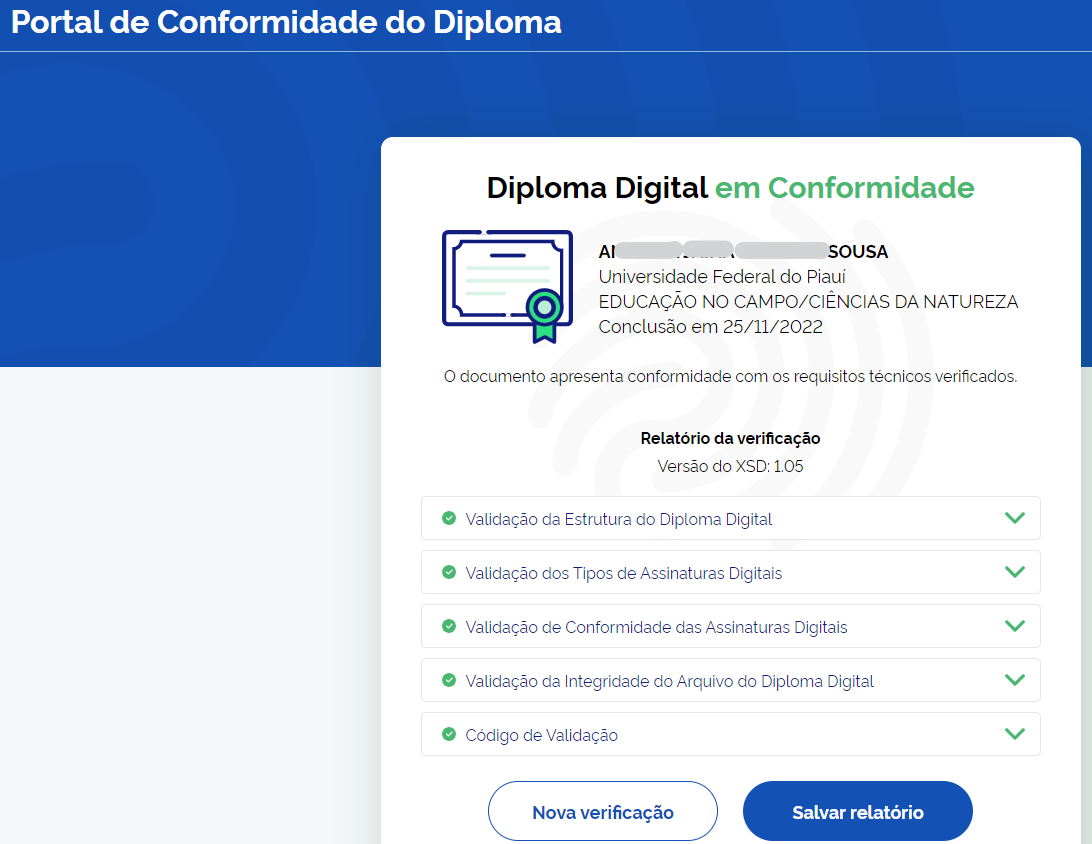Click the conformity statement sentence

coord(730,377)
